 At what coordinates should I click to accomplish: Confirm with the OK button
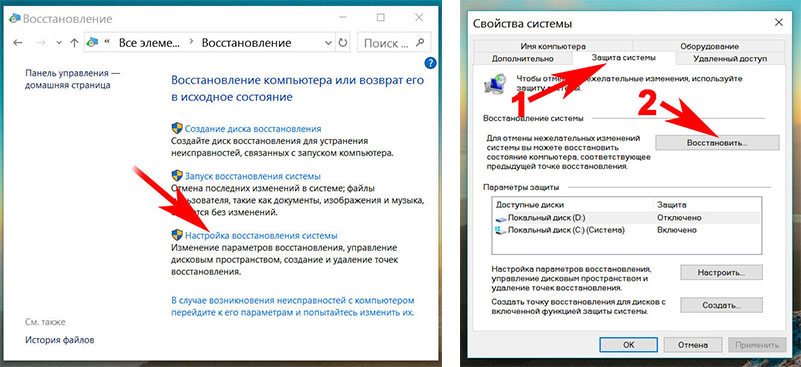click(x=628, y=345)
